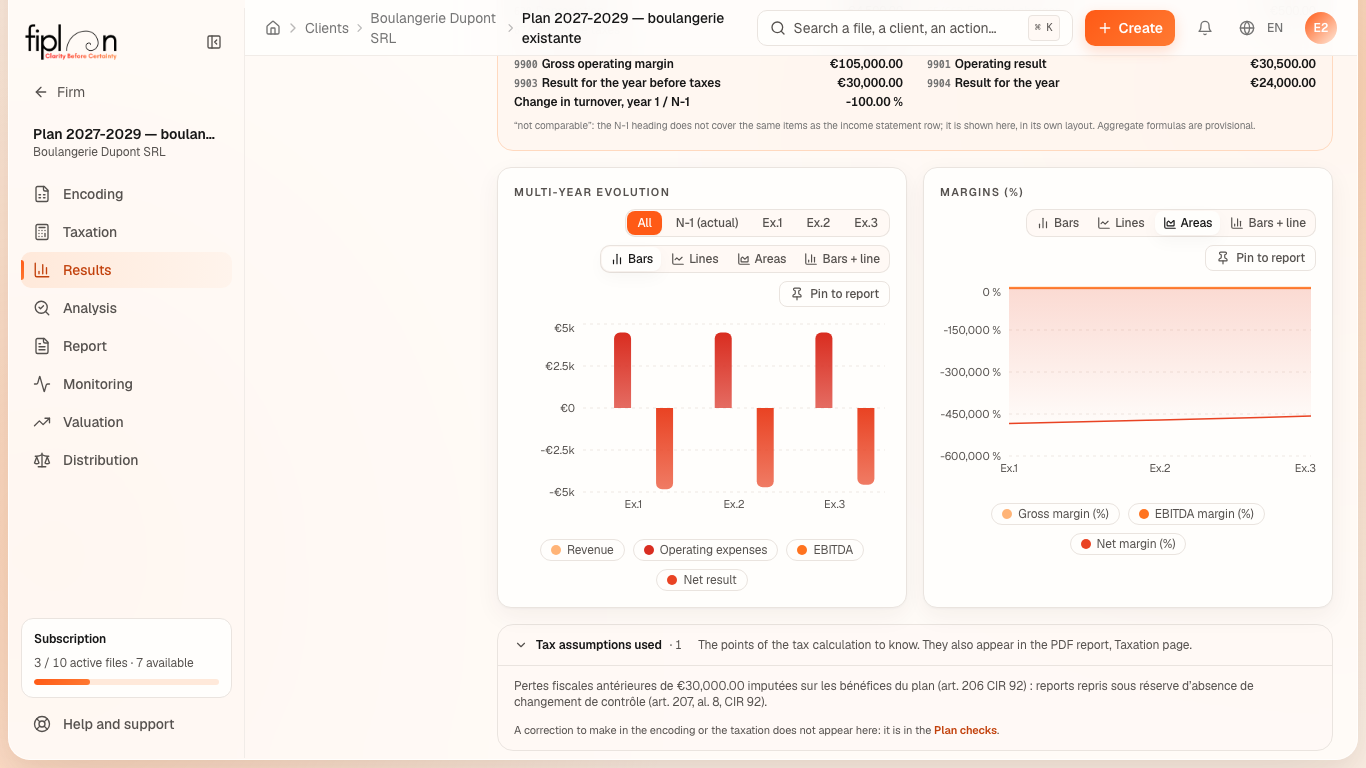Image resolution: width=1366 pixels, height=768 pixels.
Task: Filter chart to N-1 (actual)
Action: 707,223
